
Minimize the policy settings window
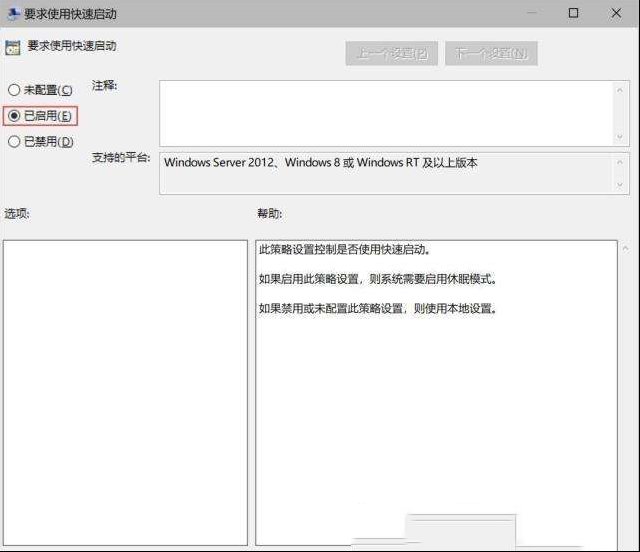tap(531, 13)
